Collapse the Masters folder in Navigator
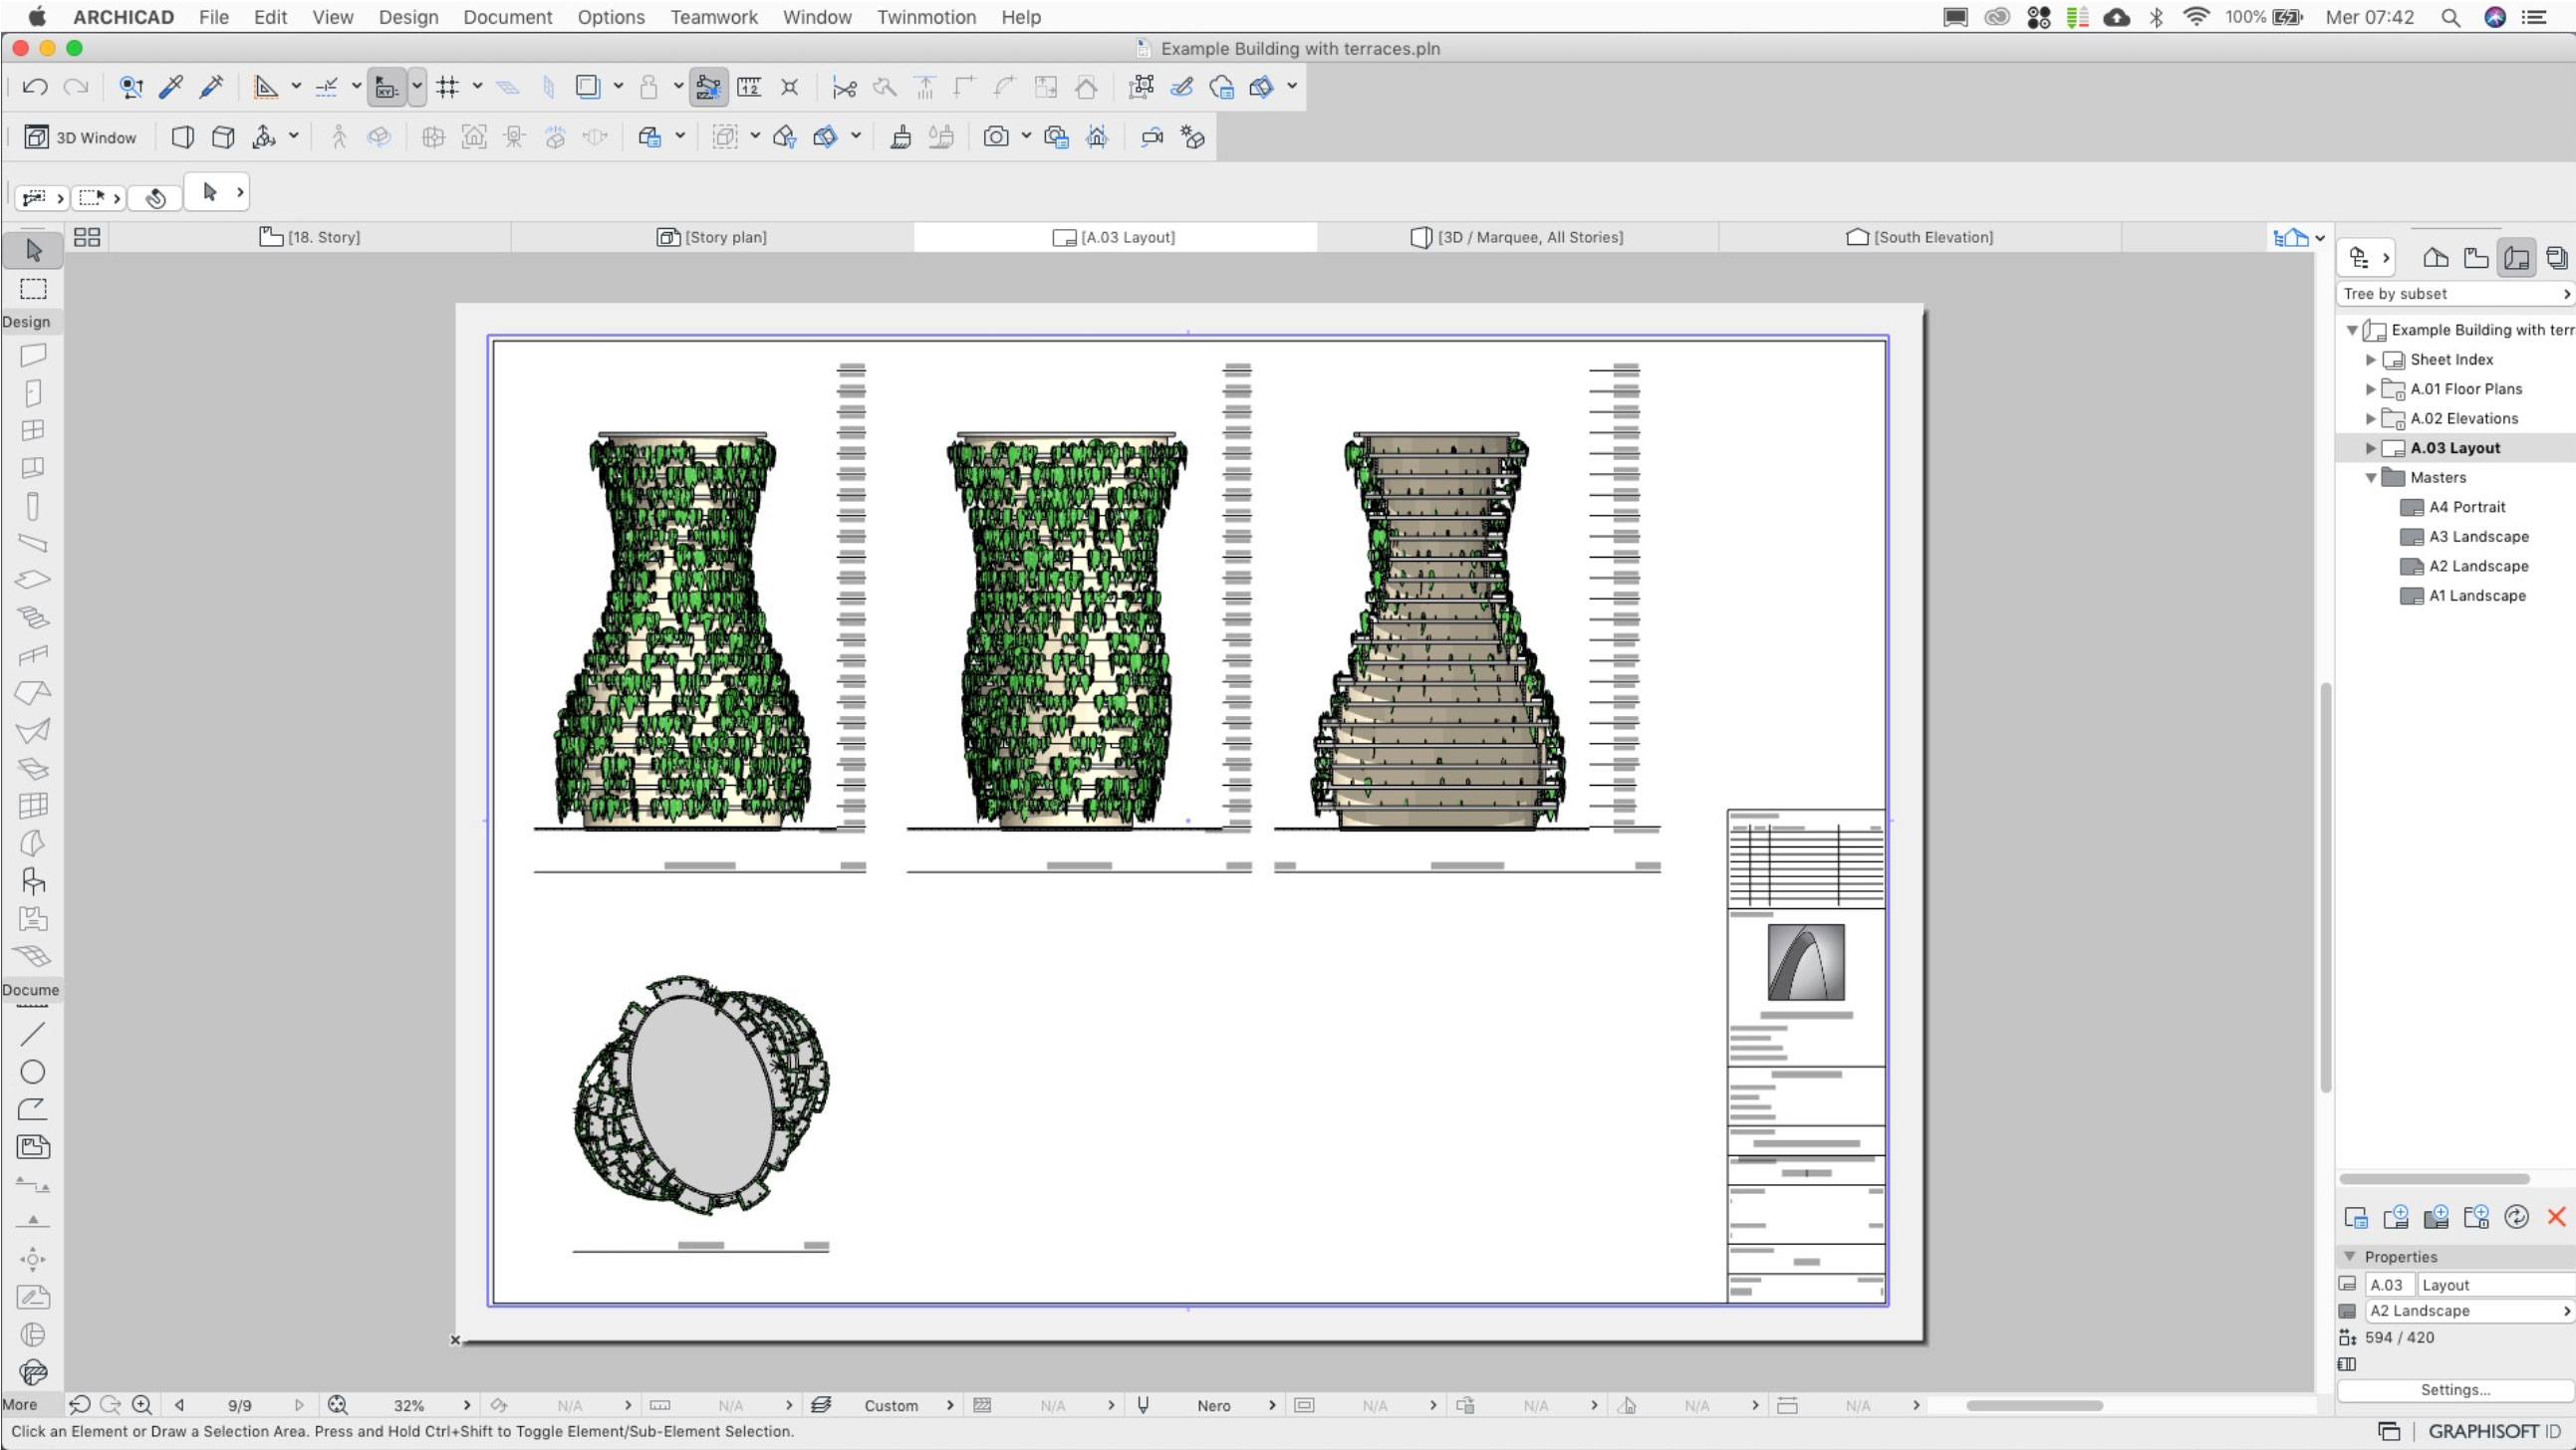The image size is (2576, 1450). point(2371,477)
